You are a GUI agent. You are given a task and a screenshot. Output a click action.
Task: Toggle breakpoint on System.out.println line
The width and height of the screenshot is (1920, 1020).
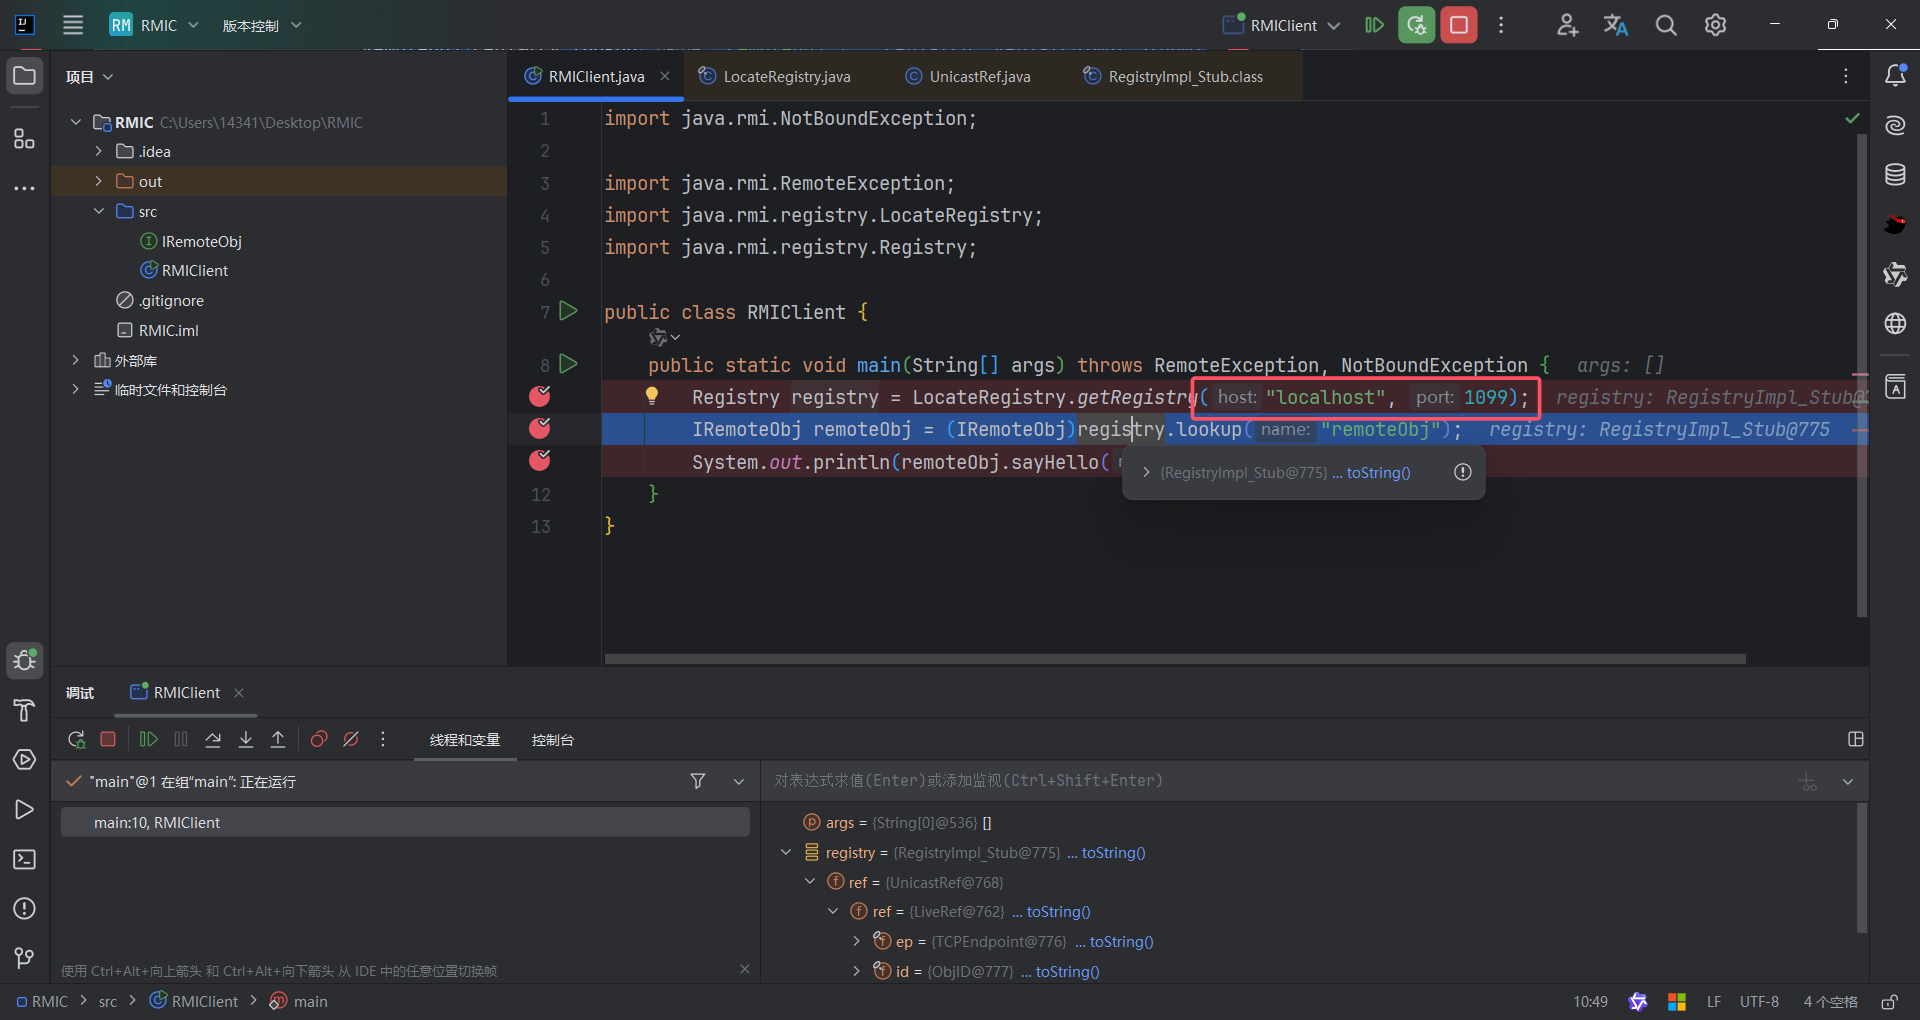pyautogui.click(x=540, y=460)
